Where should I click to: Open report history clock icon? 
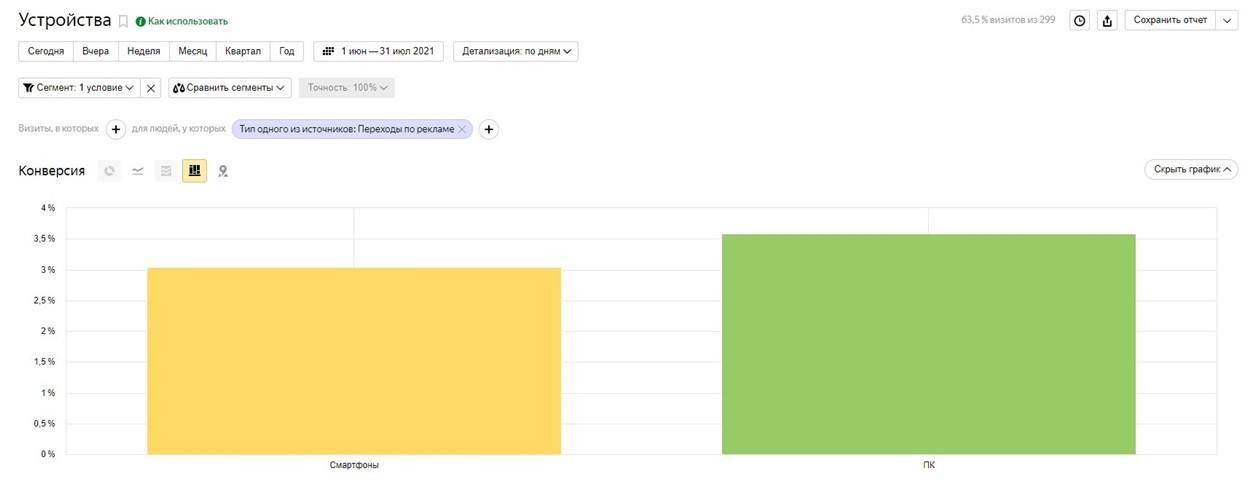pos(1080,20)
